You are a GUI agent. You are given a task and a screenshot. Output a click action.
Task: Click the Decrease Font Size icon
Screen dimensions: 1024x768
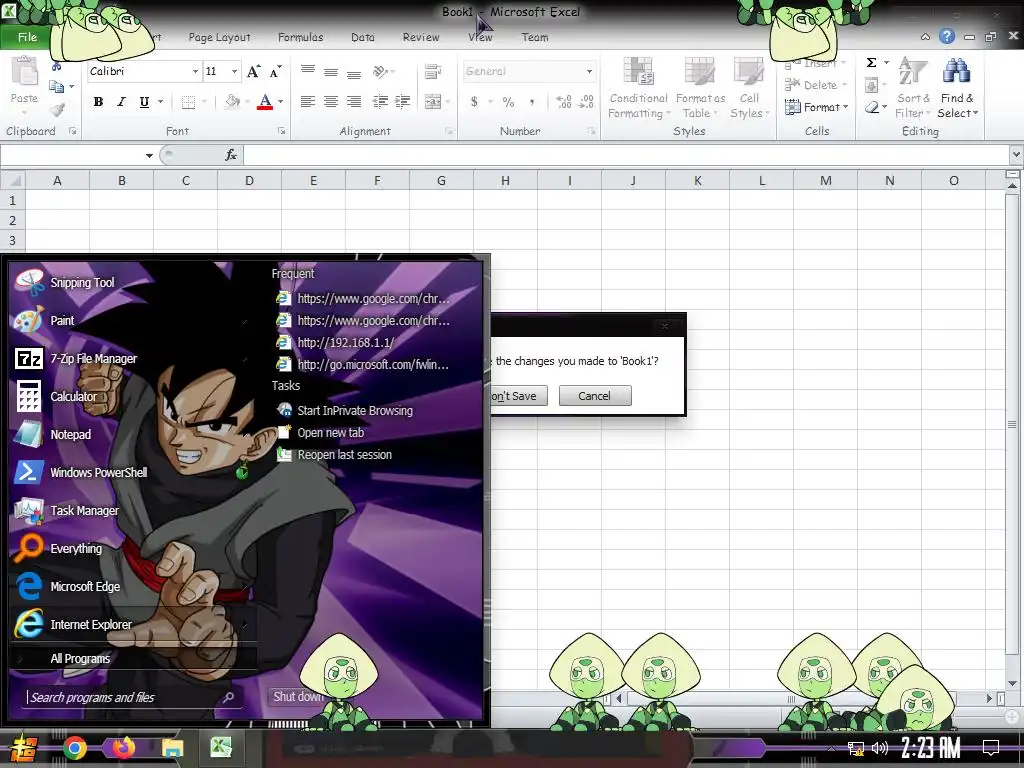276,72
